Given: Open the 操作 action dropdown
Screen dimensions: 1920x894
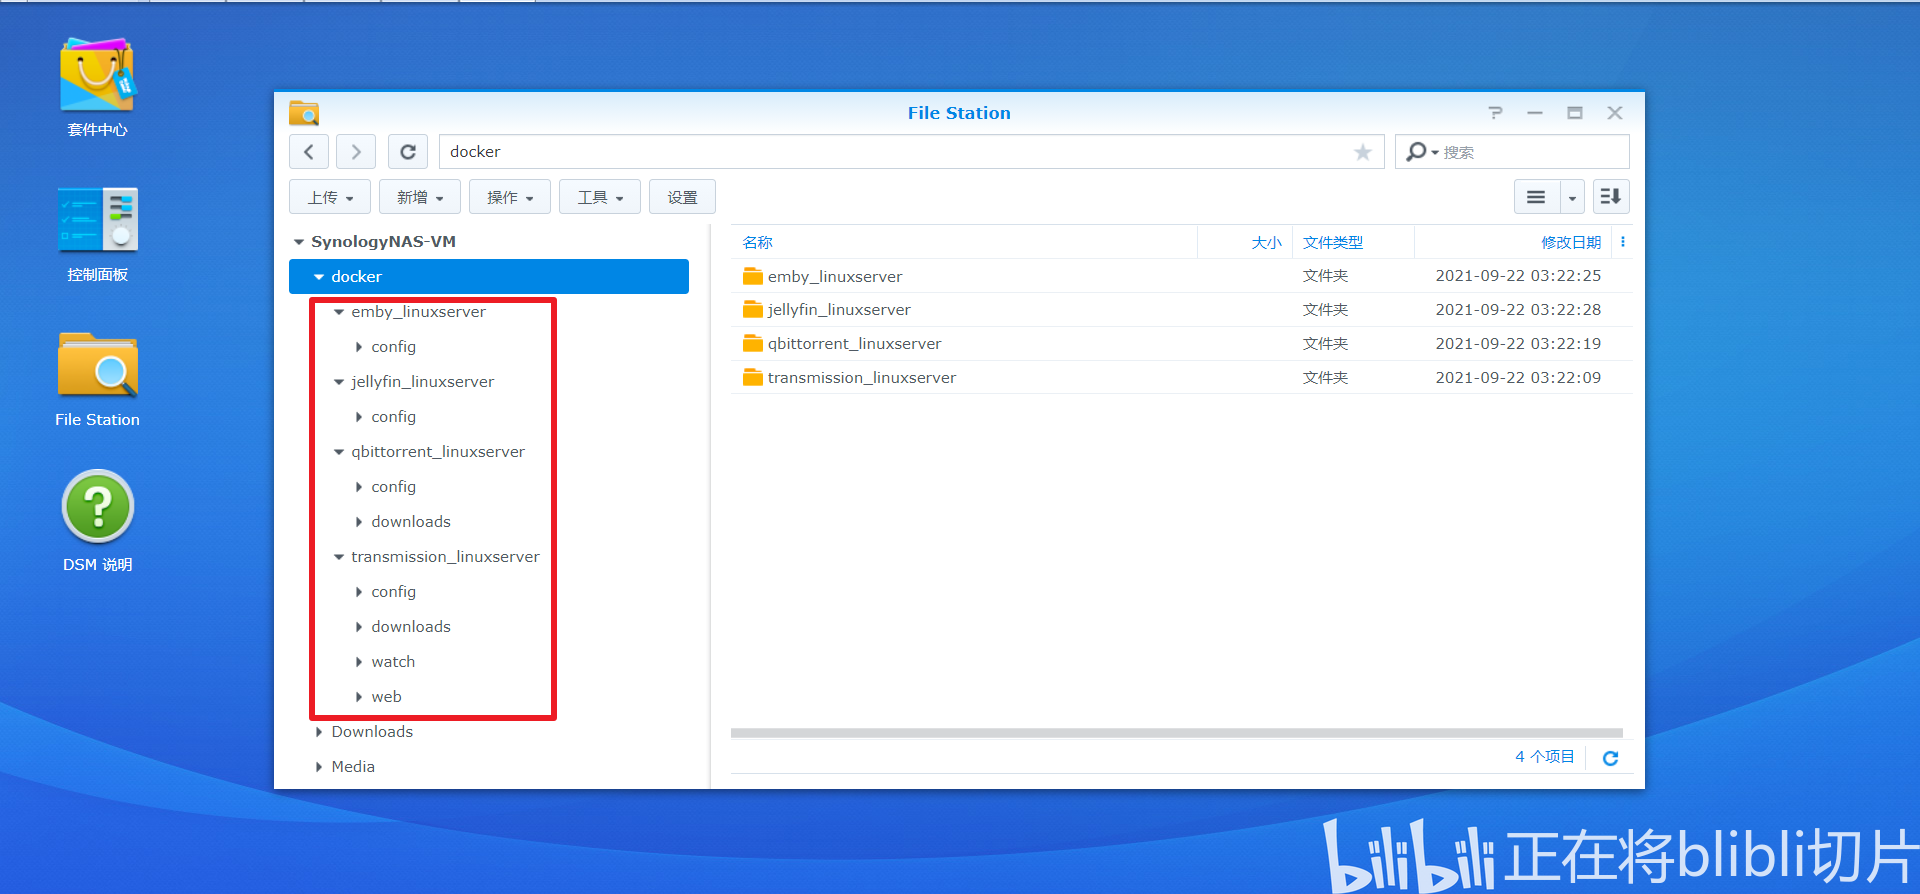Looking at the screenshot, I should click(510, 197).
